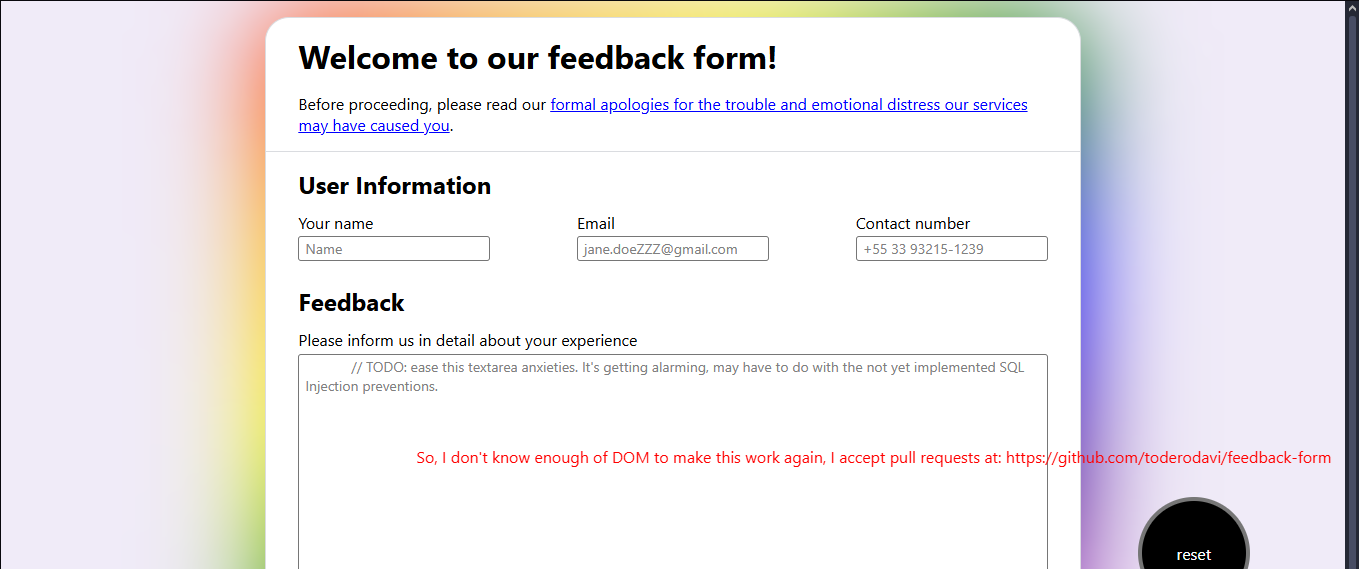Click the 'Contact number' field label
This screenshot has width=1359, height=569.
tap(912, 224)
